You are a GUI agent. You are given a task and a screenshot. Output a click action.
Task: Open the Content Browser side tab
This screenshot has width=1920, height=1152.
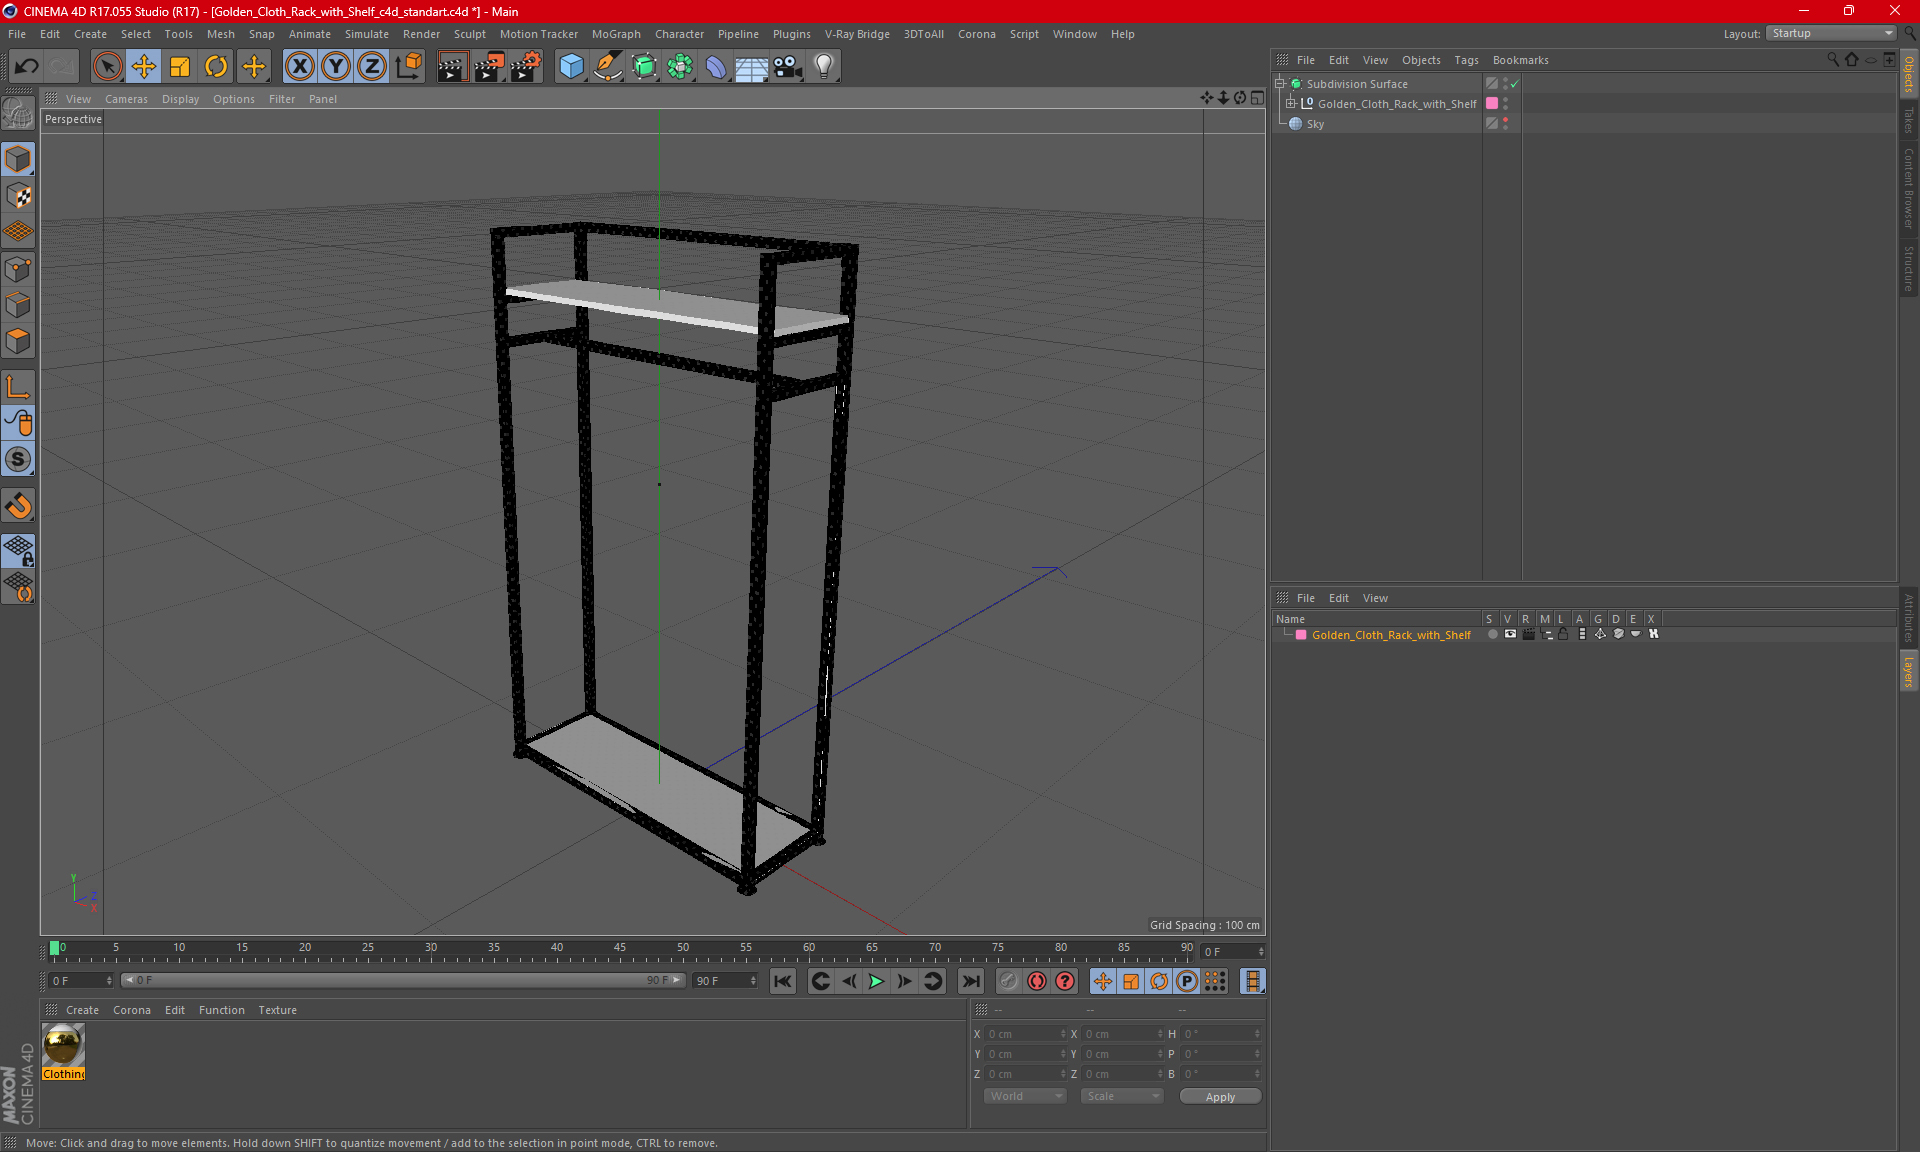point(1908,188)
